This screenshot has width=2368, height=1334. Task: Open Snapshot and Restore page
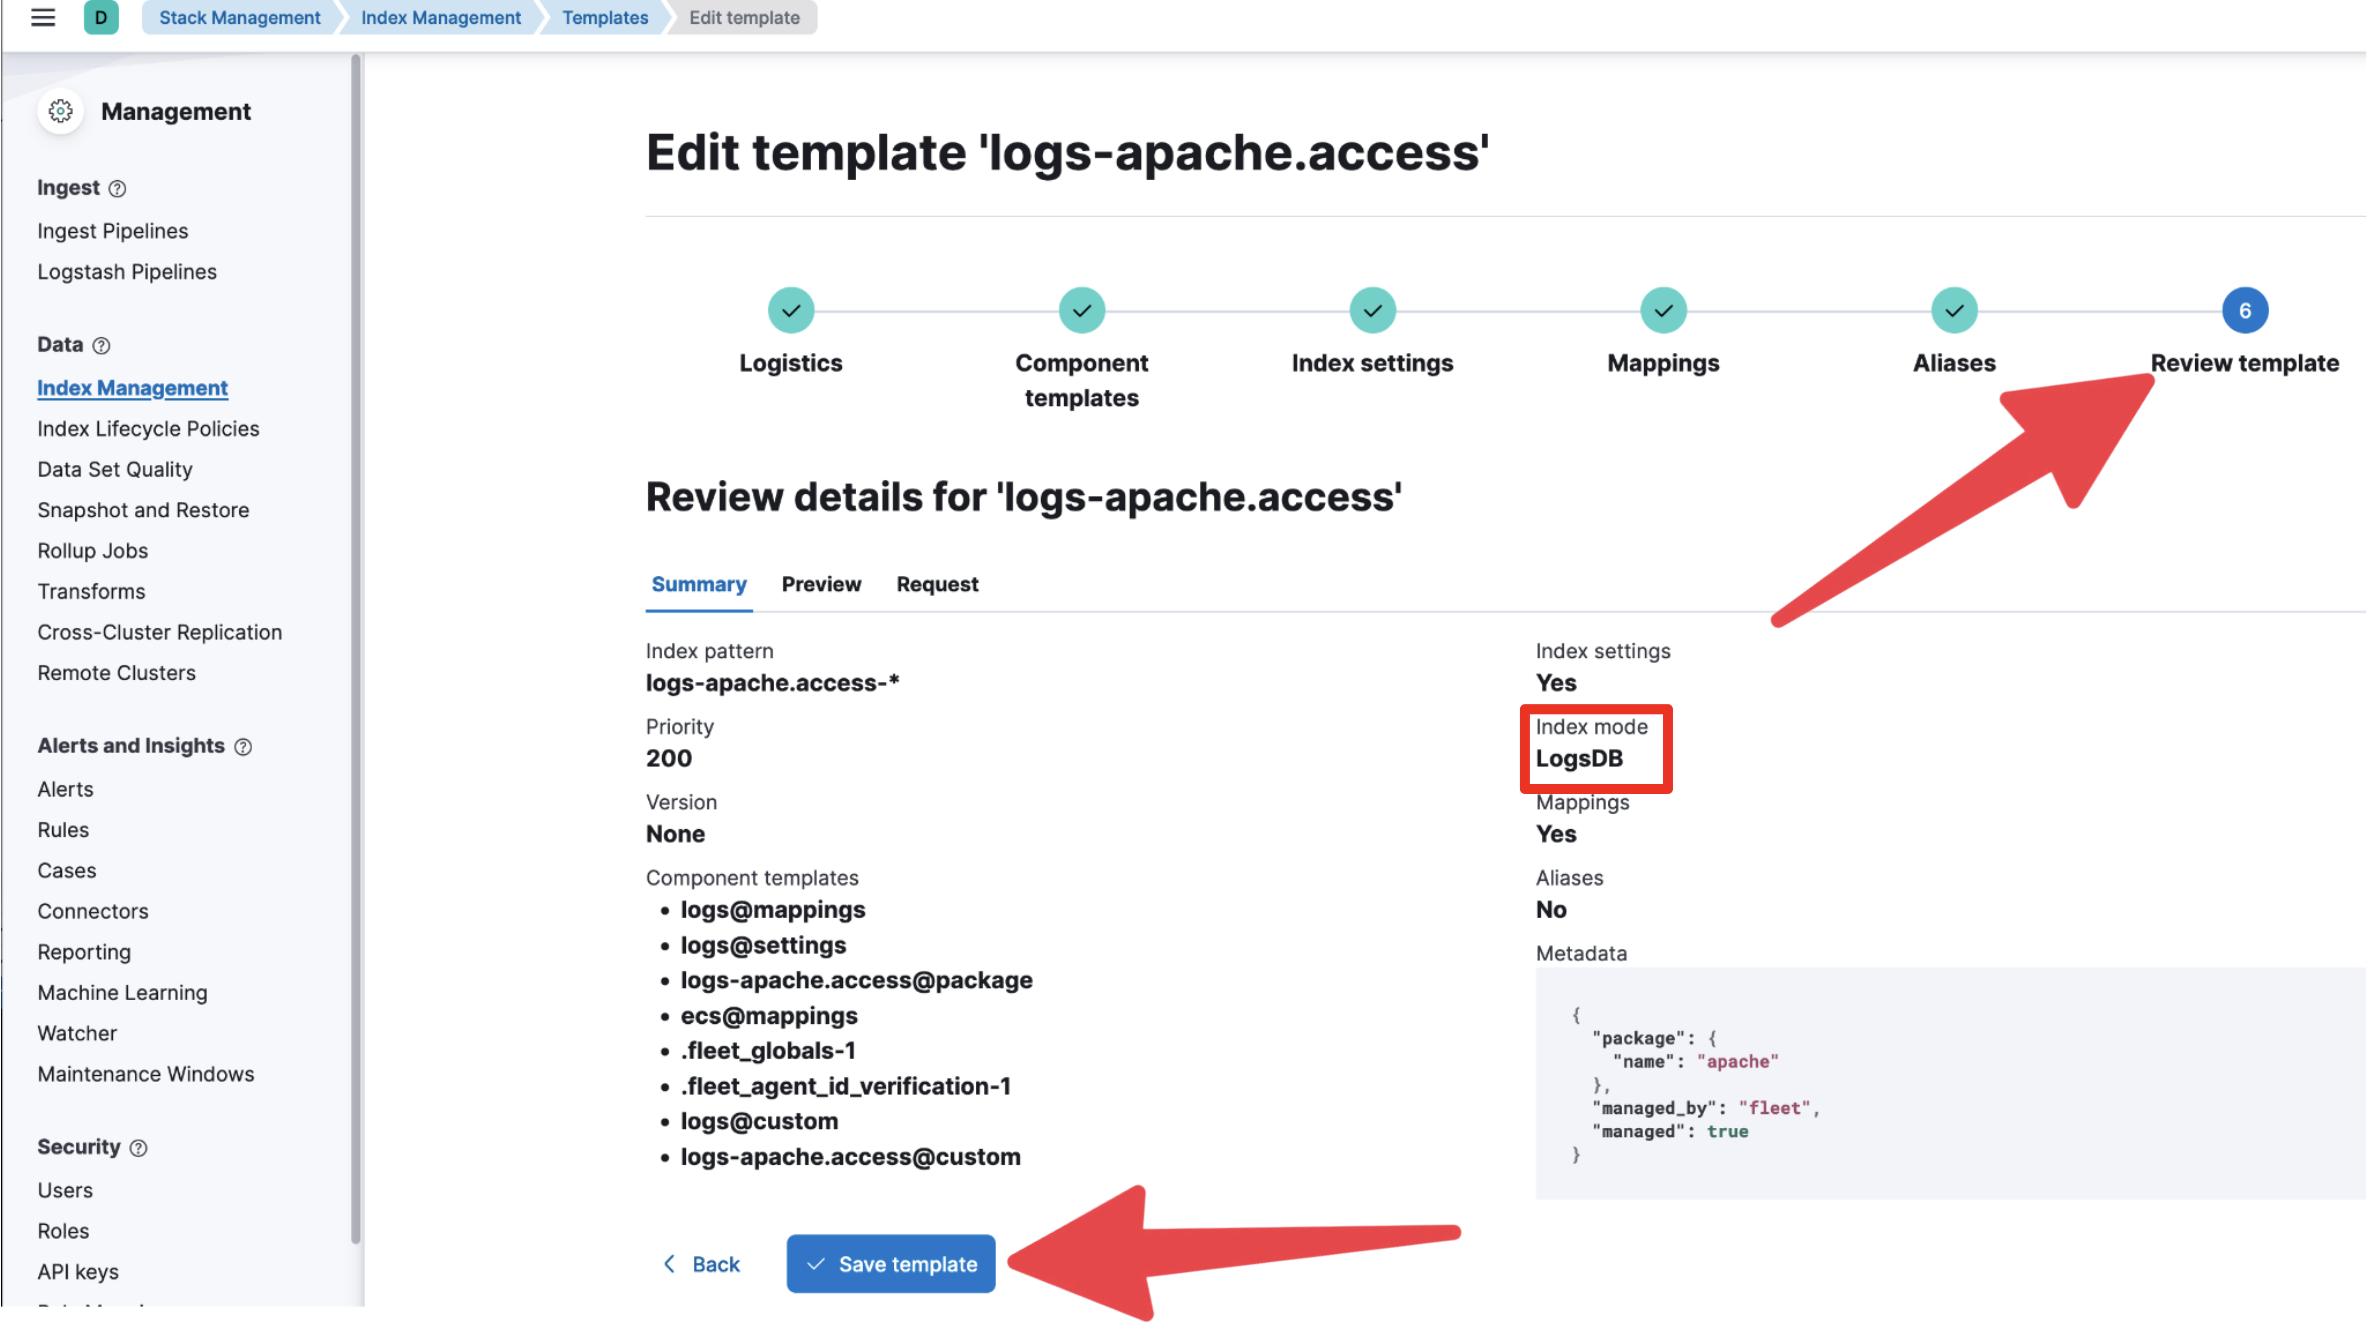(143, 510)
